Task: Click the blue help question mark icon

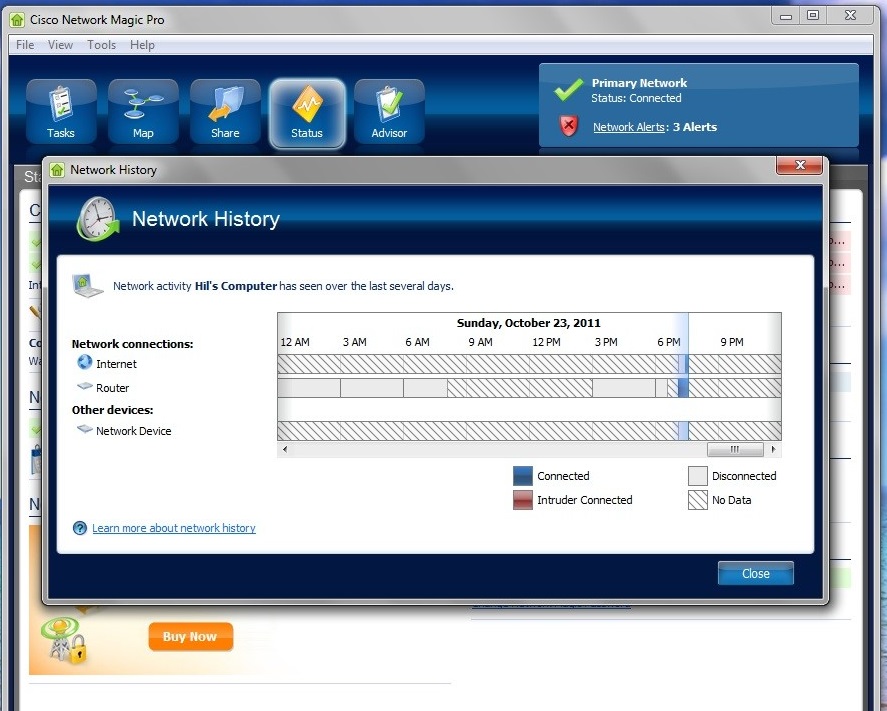Action: tap(80, 528)
